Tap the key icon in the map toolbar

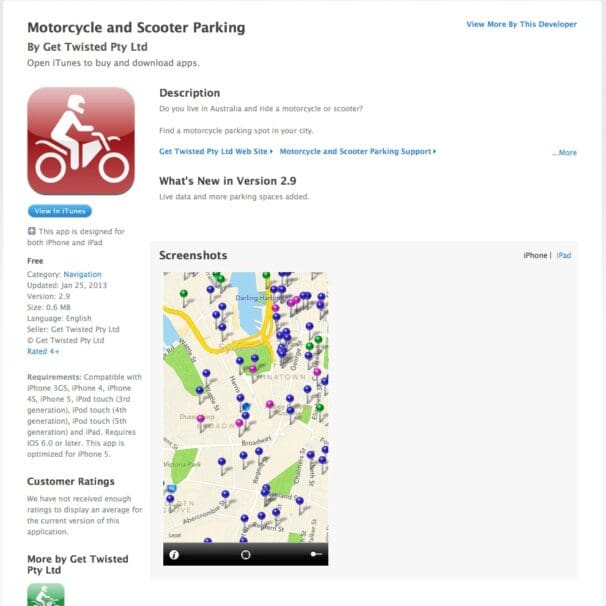[x=316, y=554]
